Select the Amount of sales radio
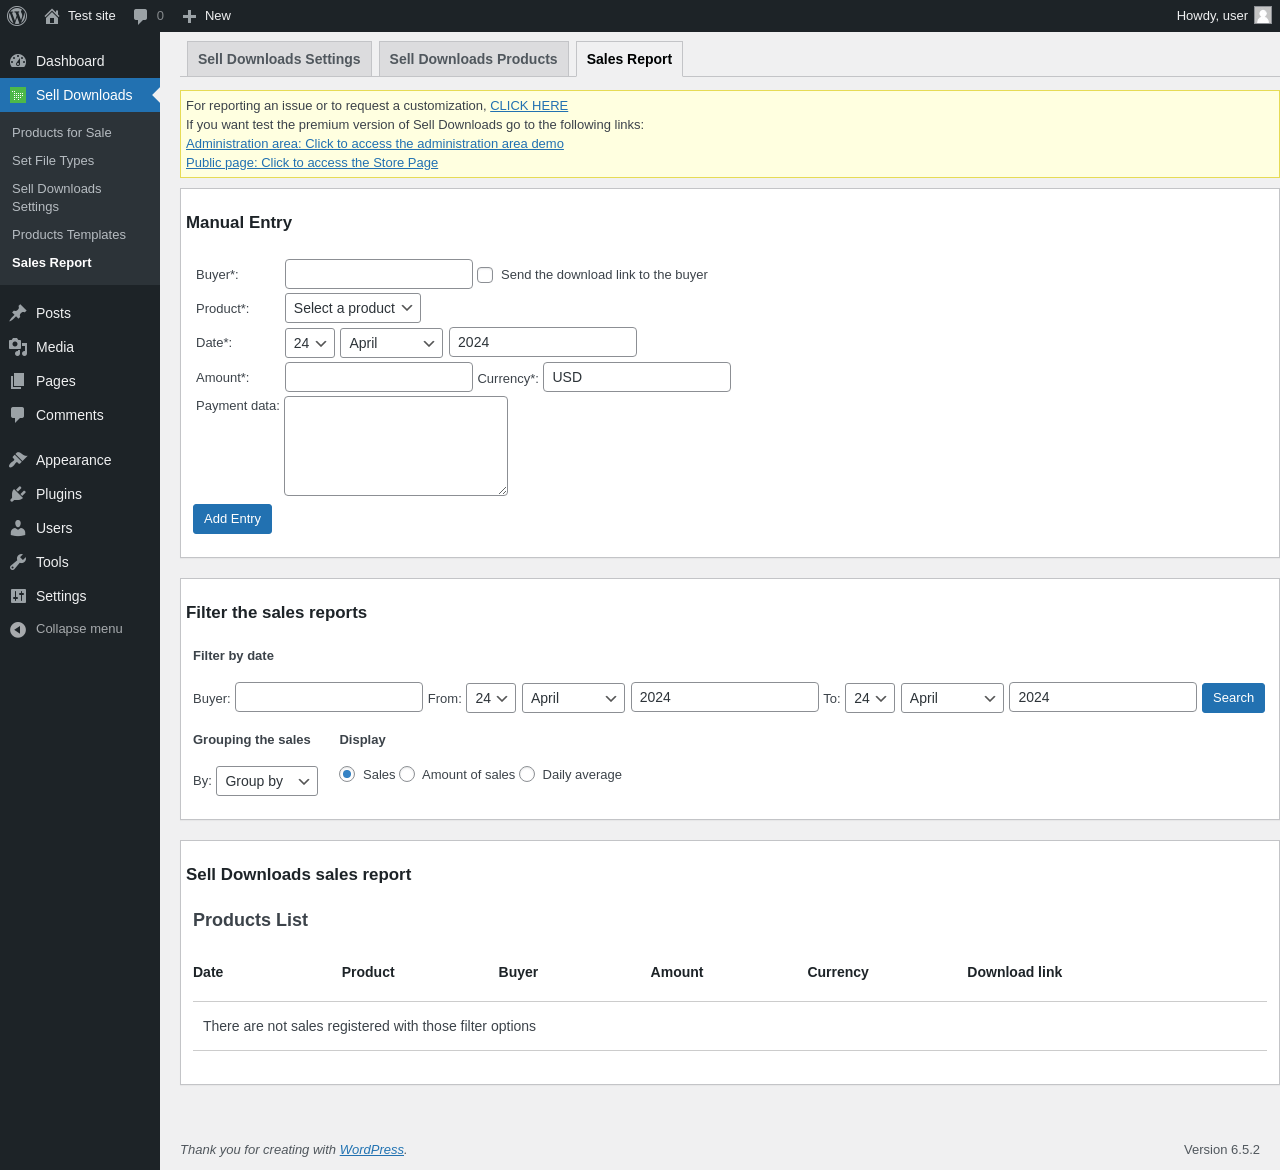Image resolution: width=1280 pixels, height=1170 pixels. coord(407,774)
